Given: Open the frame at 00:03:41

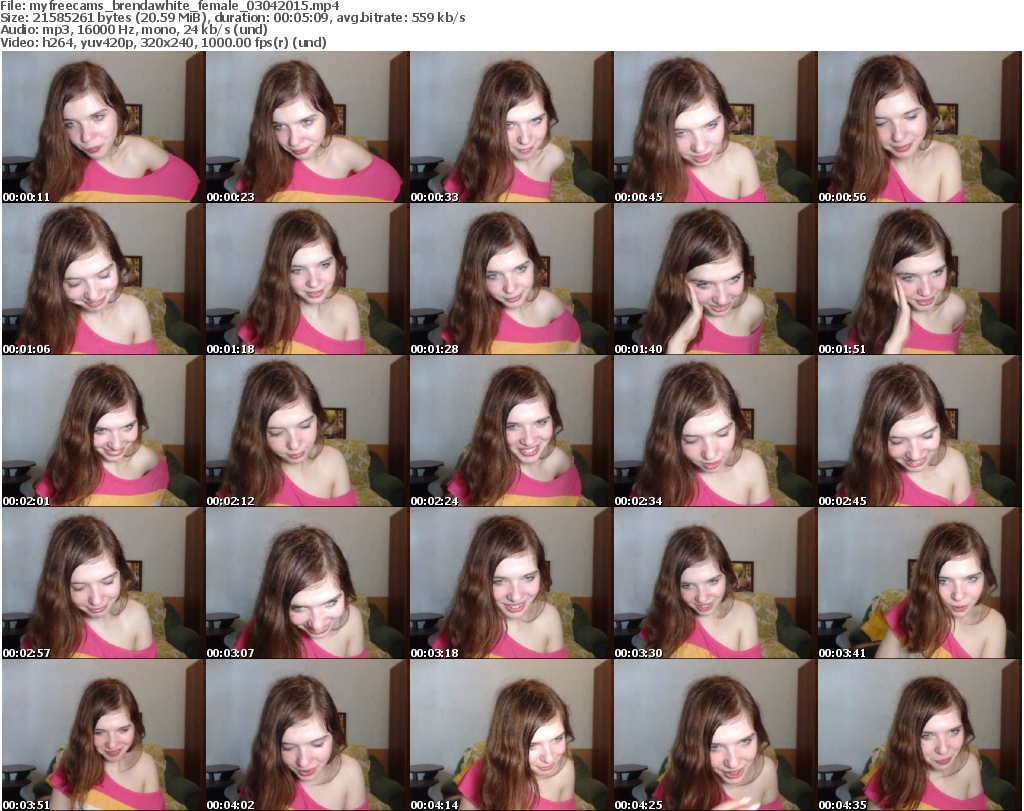Looking at the screenshot, I should [x=919, y=584].
